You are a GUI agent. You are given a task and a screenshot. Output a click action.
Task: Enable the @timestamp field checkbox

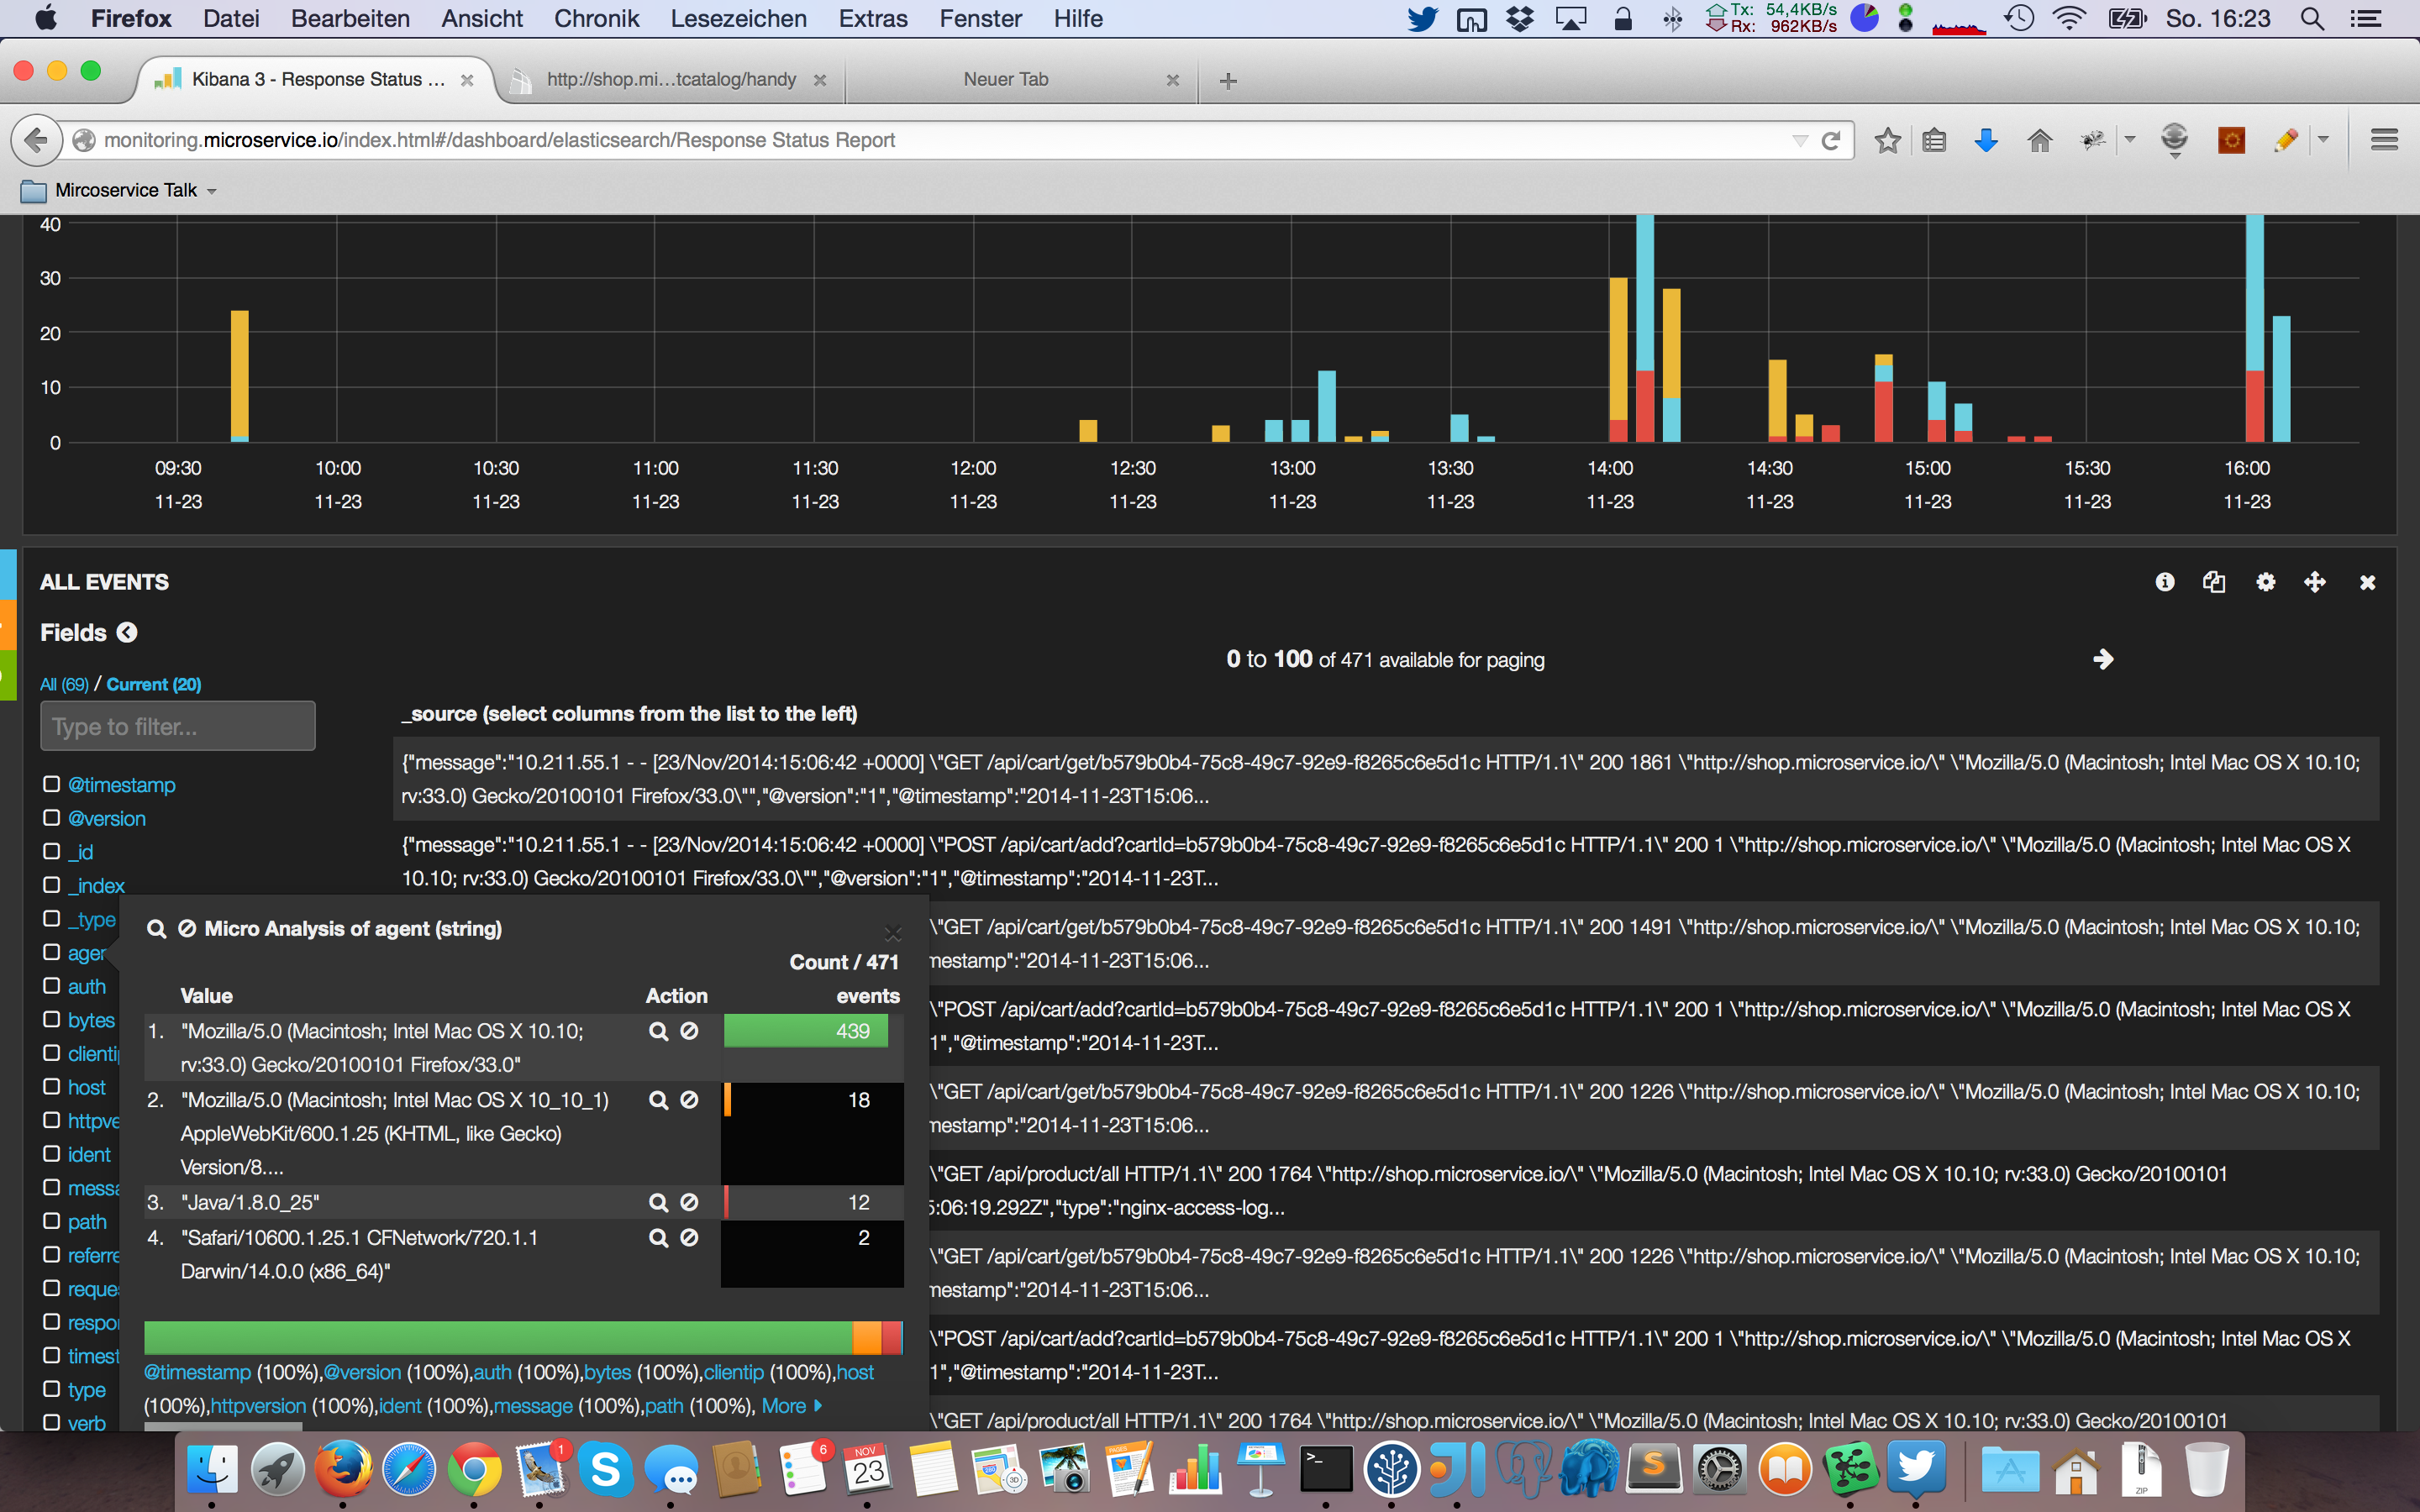(51, 784)
